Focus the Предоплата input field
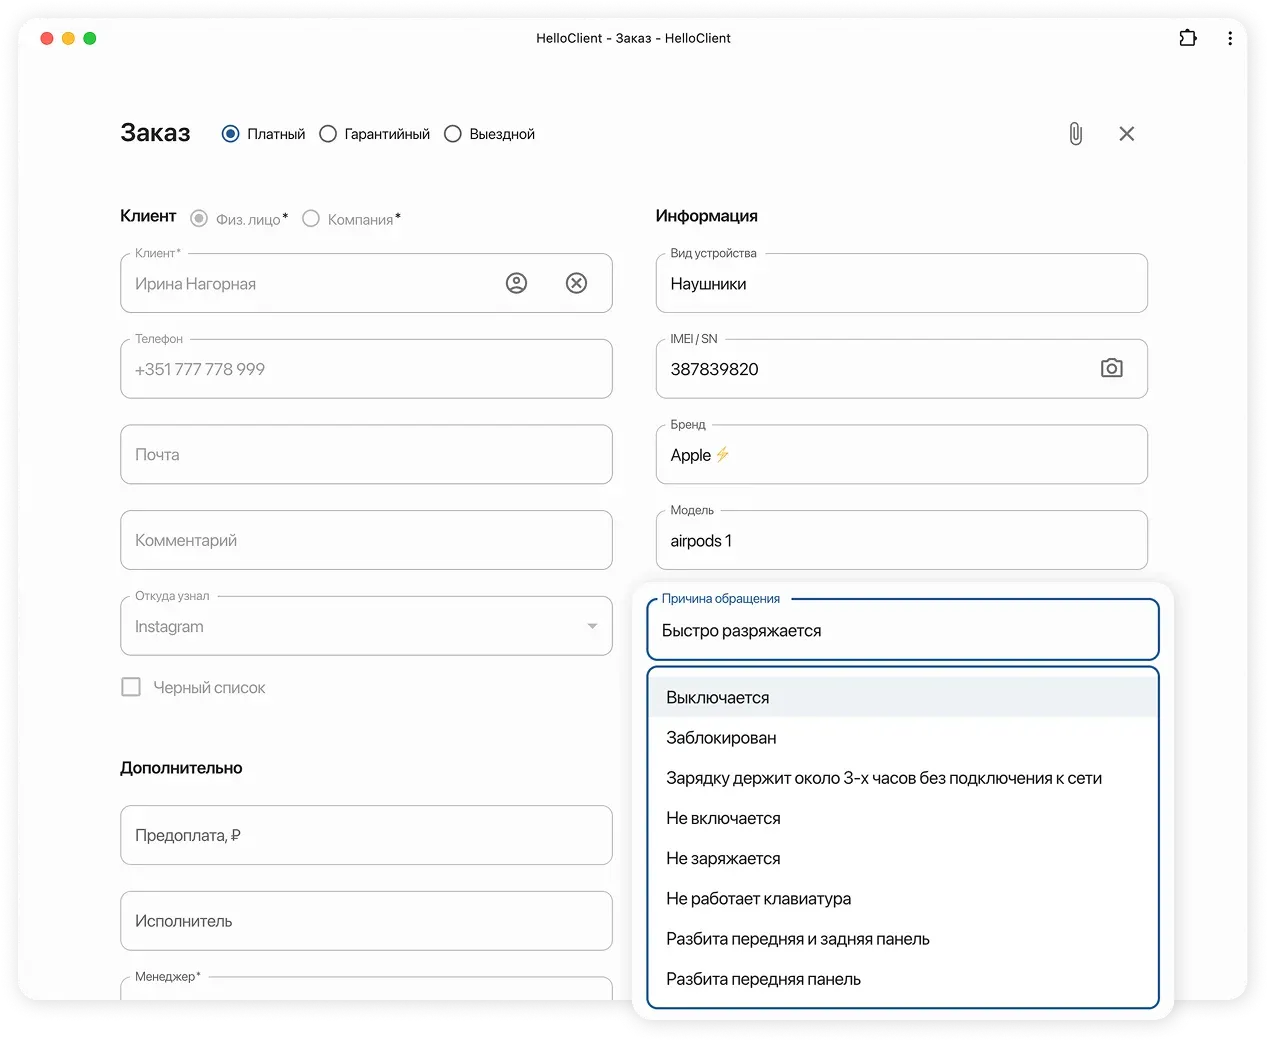 pyautogui.click(x=366, y=835)
